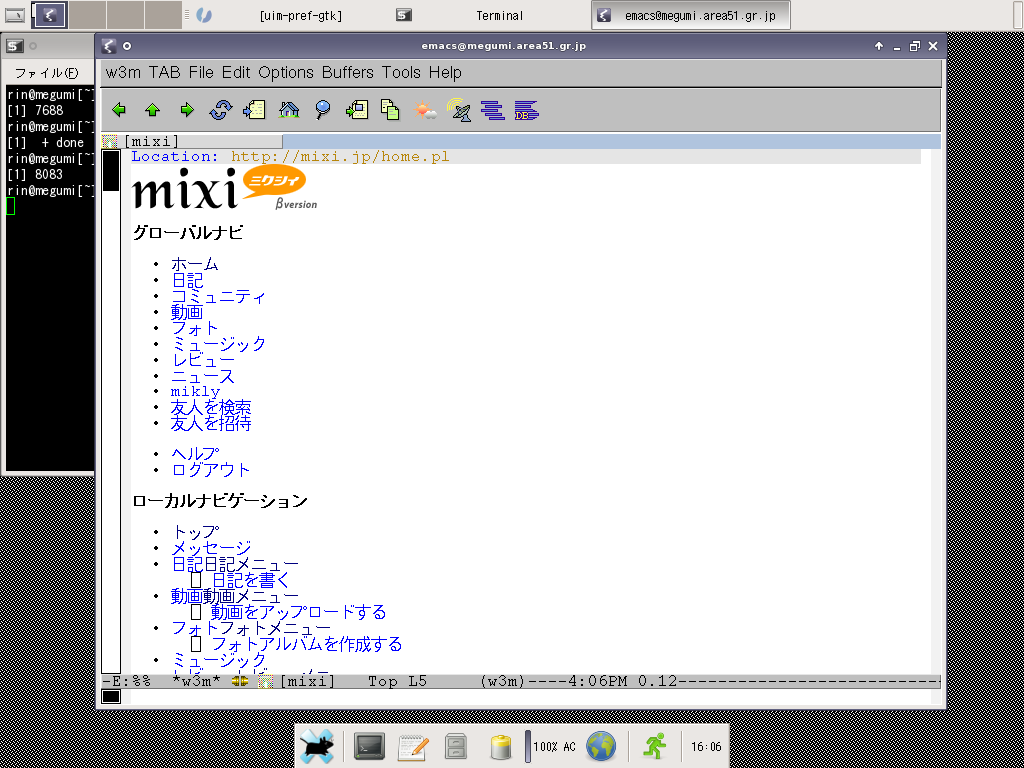Open the w3m menu in menu bar
The image size is (1024, 768).
coord(124,72)
